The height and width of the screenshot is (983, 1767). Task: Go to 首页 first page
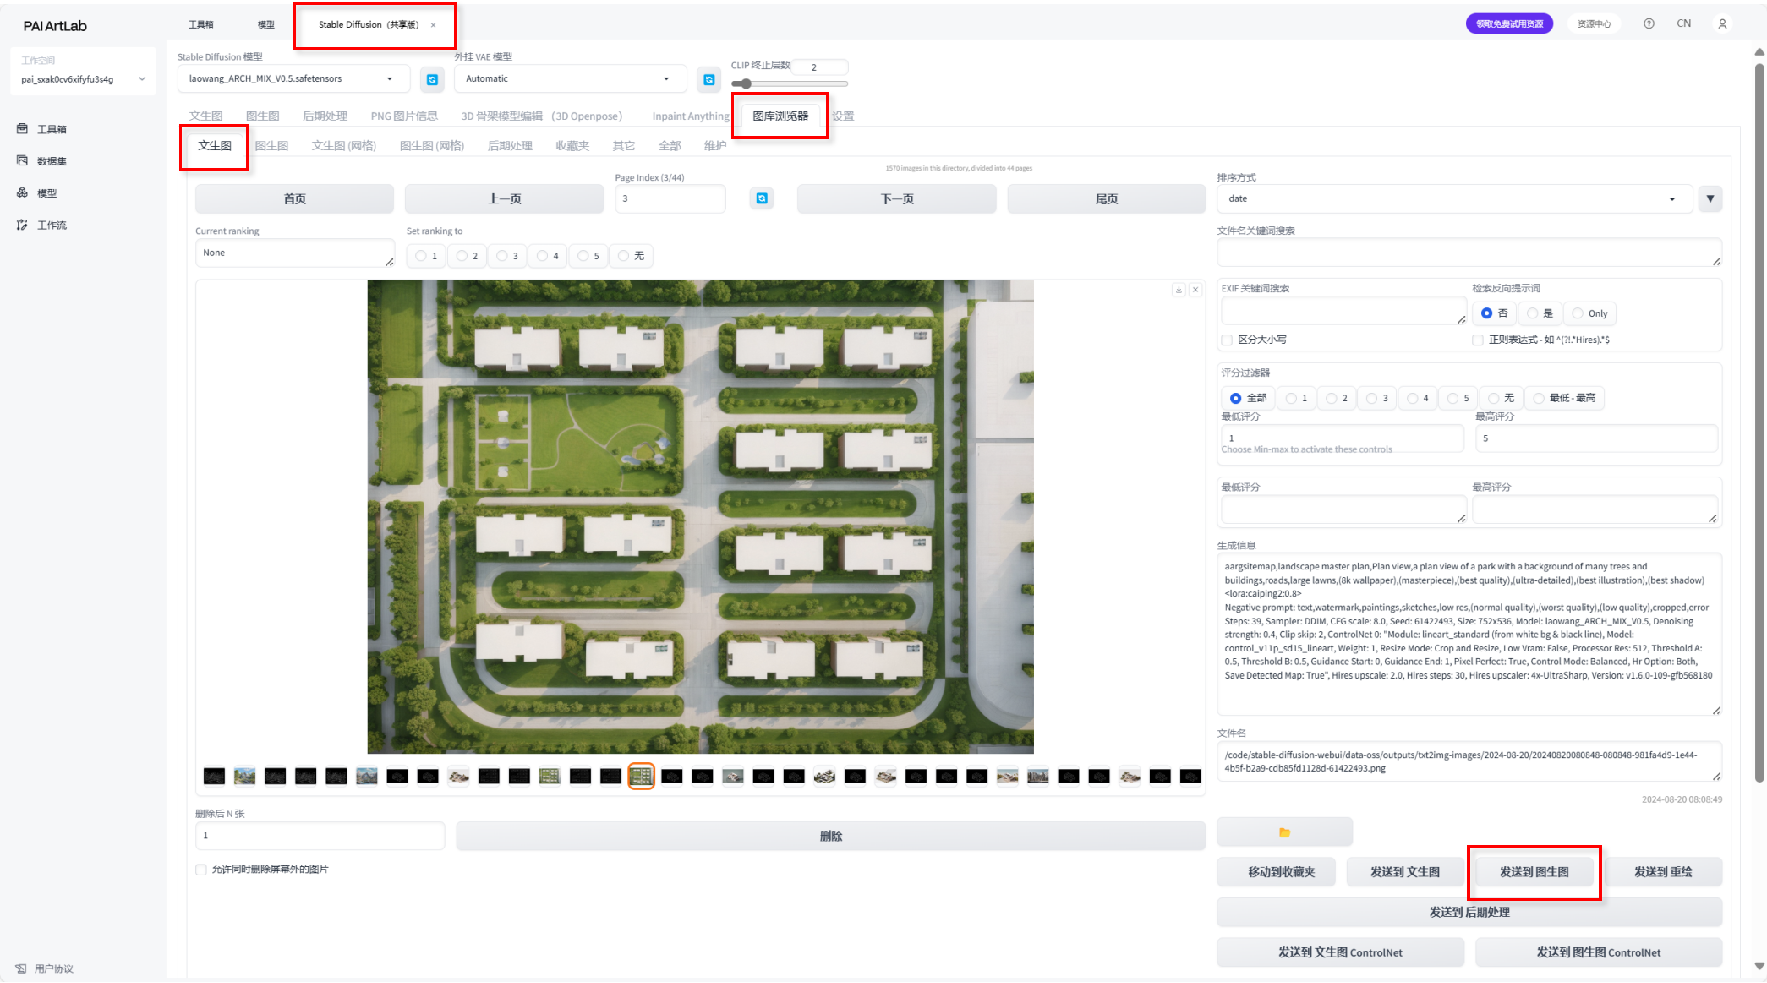[295, 199]
